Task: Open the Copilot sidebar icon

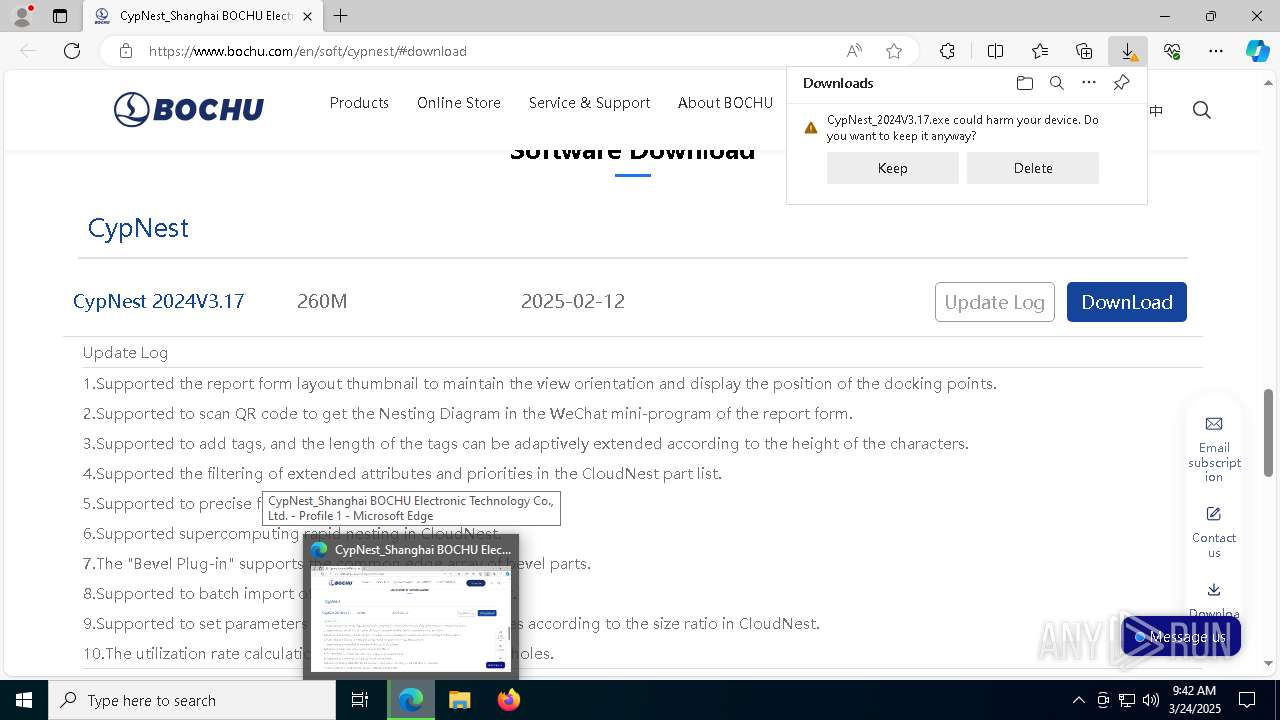Action: click(x=1257, y=51)
